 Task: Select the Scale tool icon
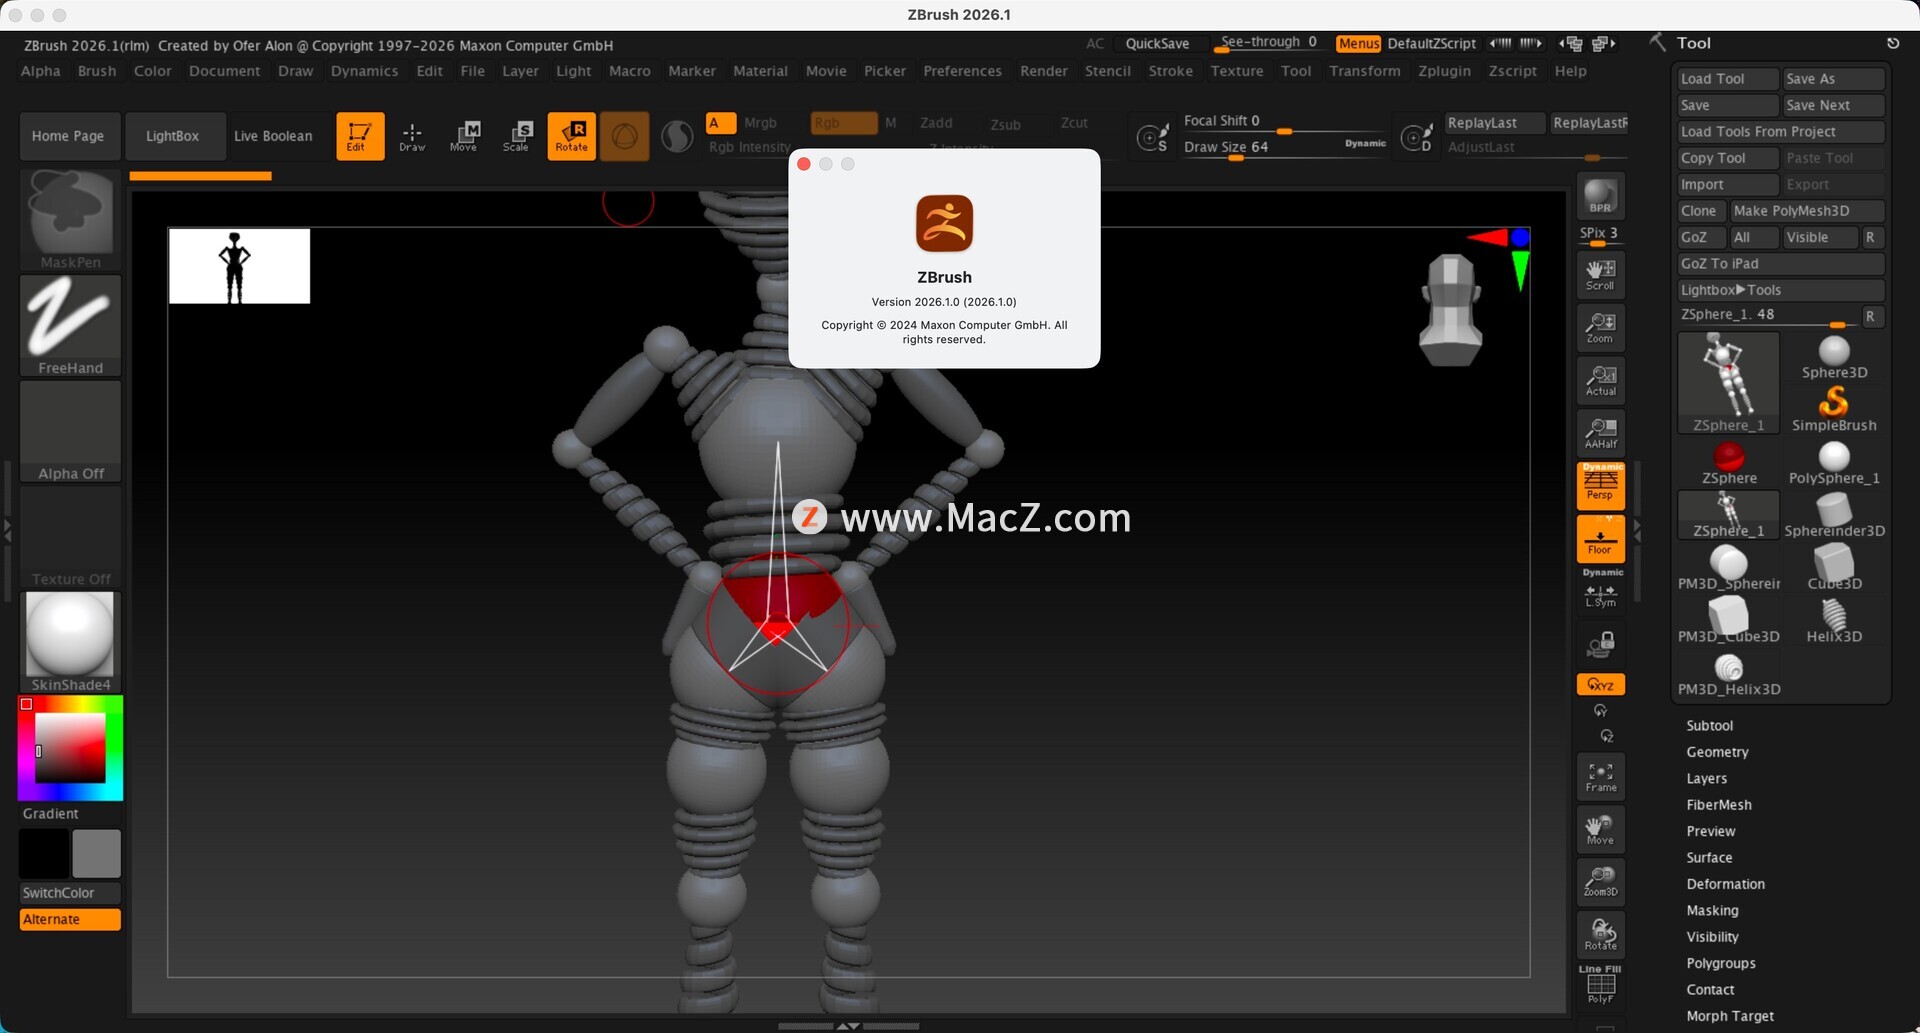(516, 136)
